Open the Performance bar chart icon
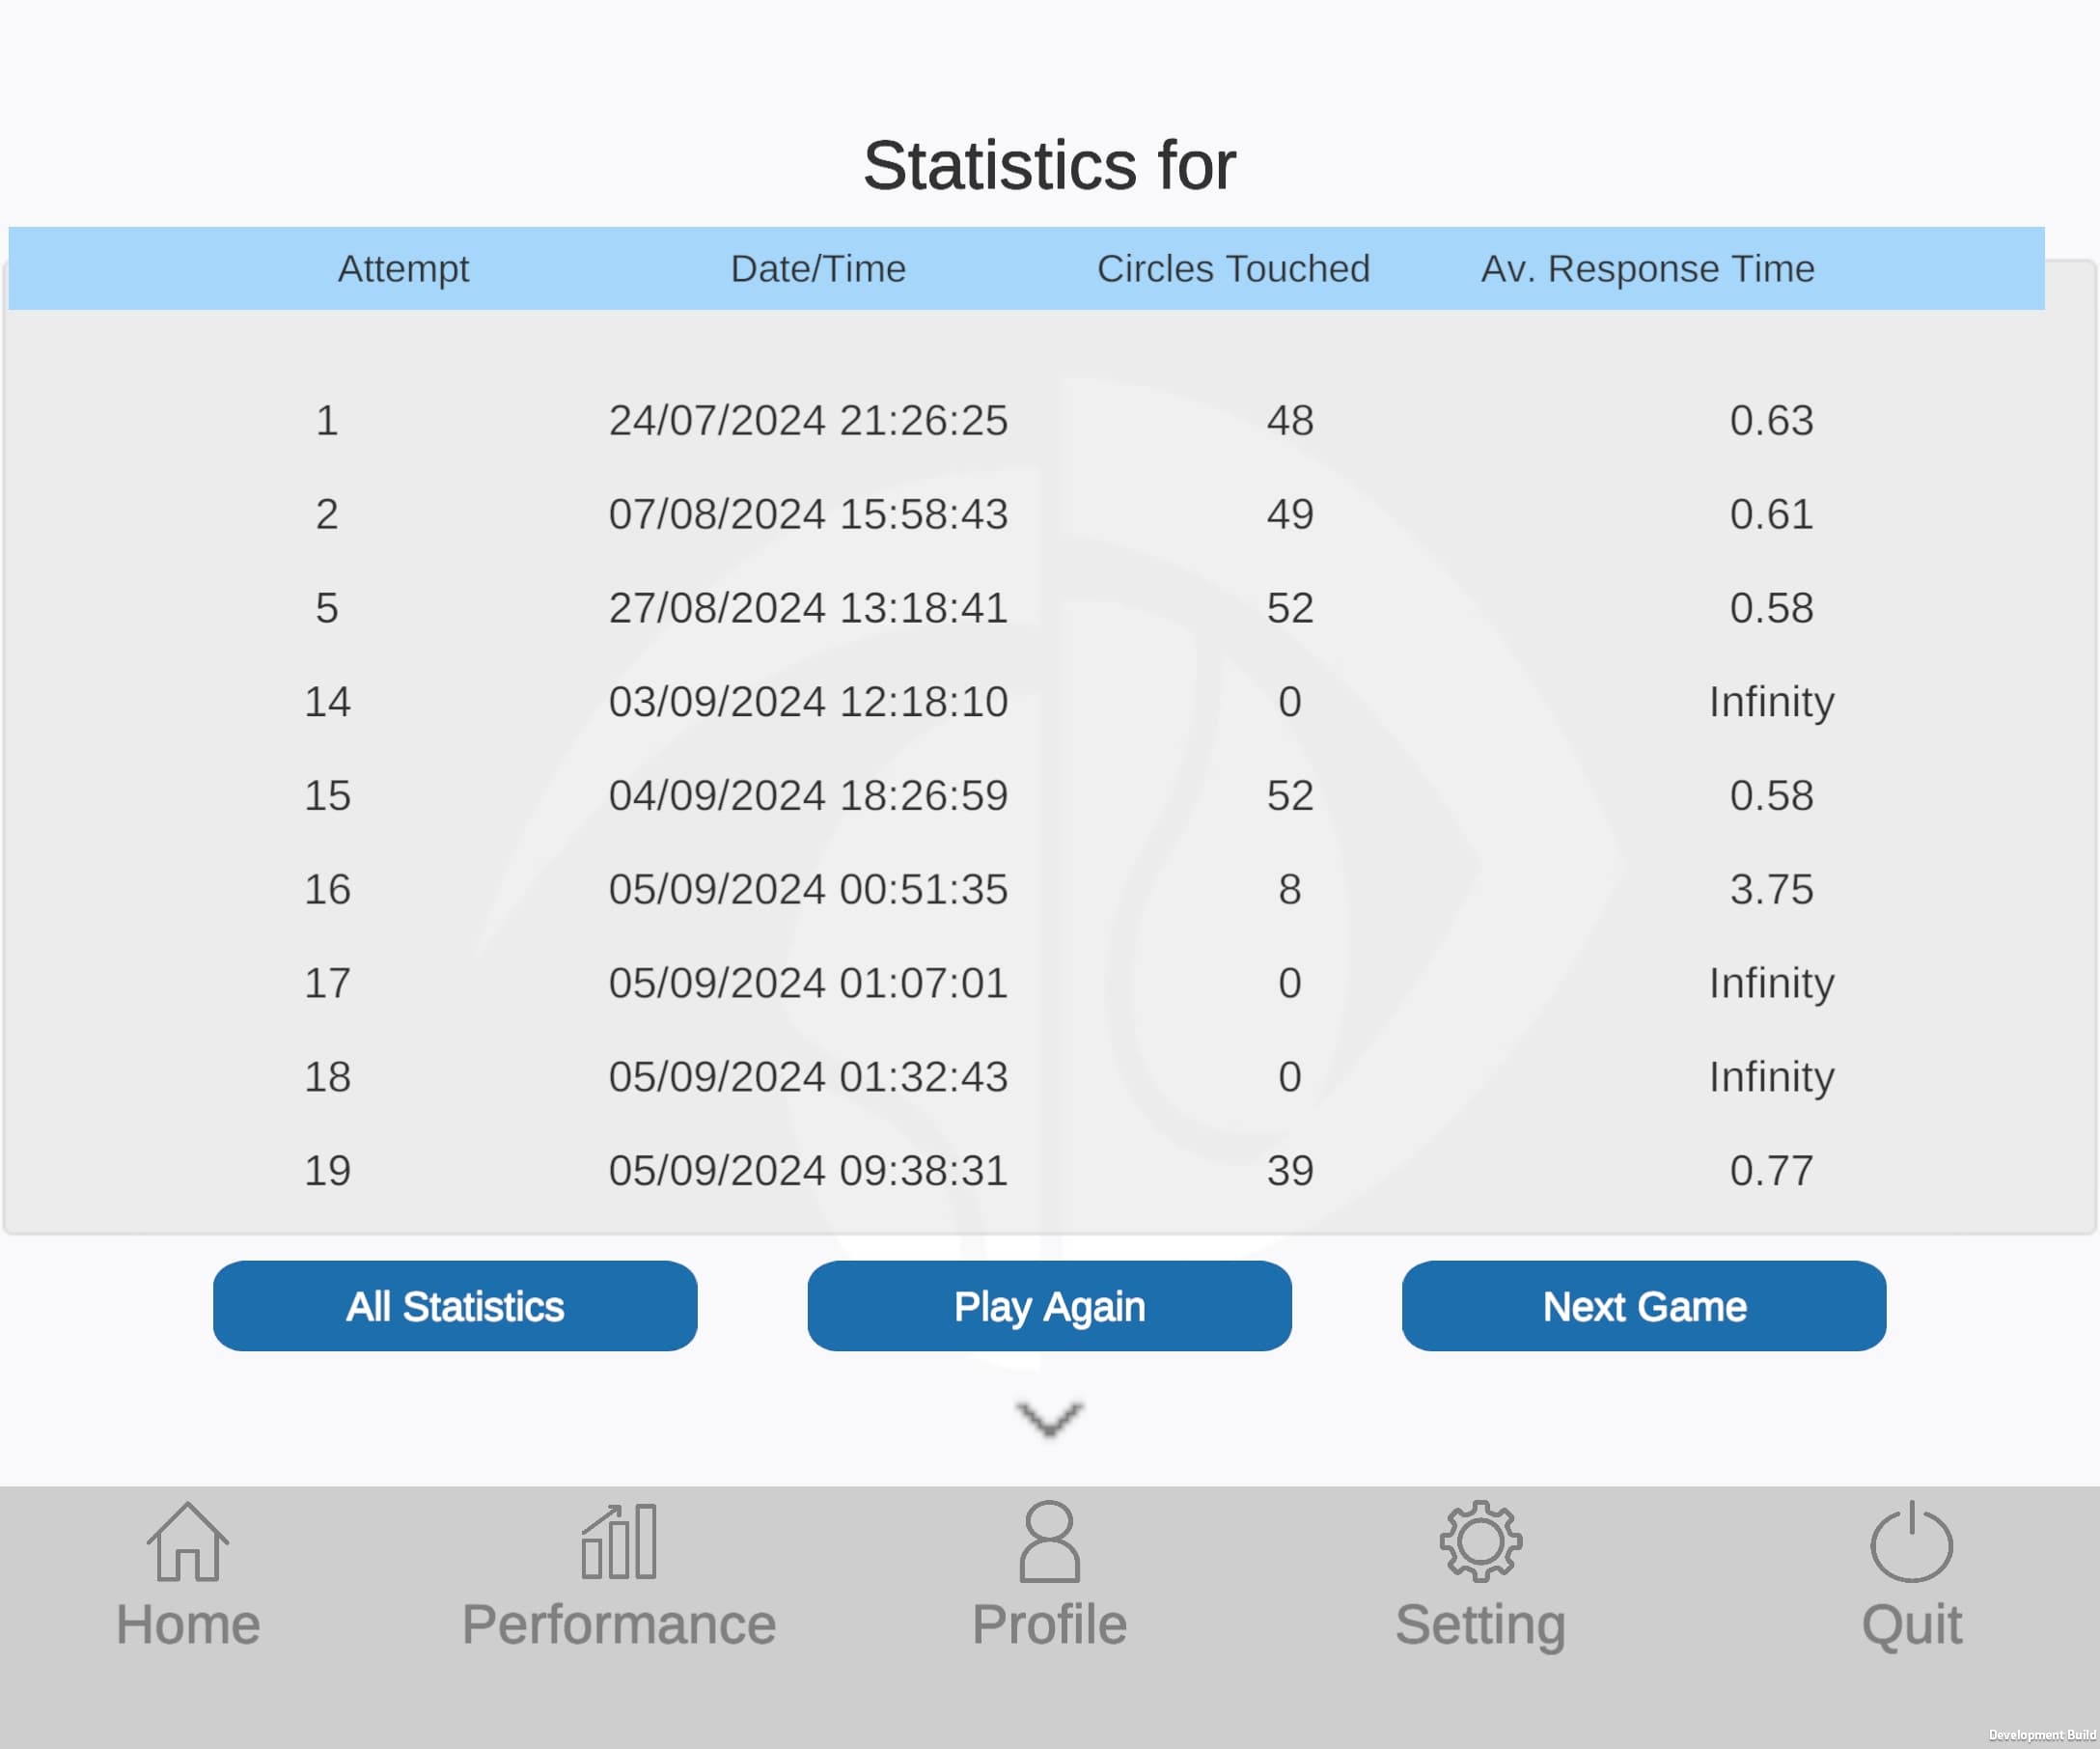 point(618,1541)
